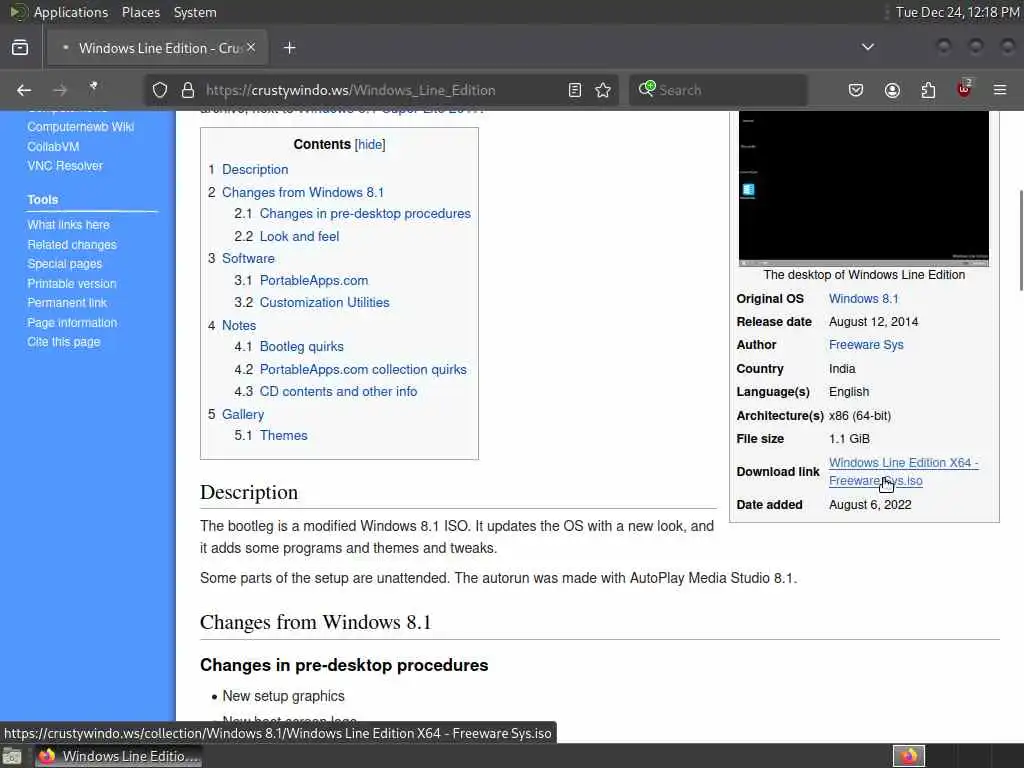The width and height of the screenshot is (1024, 768).
Task: Click the clock showing Tue Dec 24
Action: coord(957,12)
